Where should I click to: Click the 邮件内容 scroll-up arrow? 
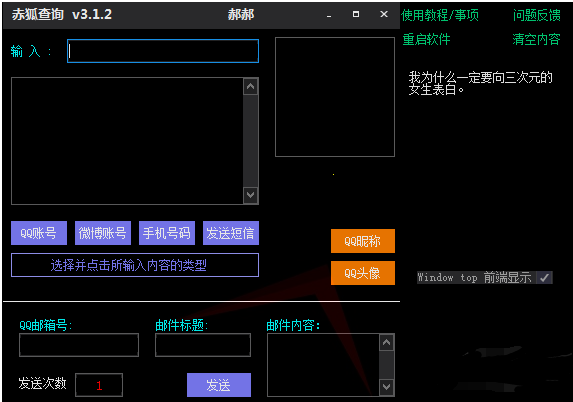pos(387,343)
